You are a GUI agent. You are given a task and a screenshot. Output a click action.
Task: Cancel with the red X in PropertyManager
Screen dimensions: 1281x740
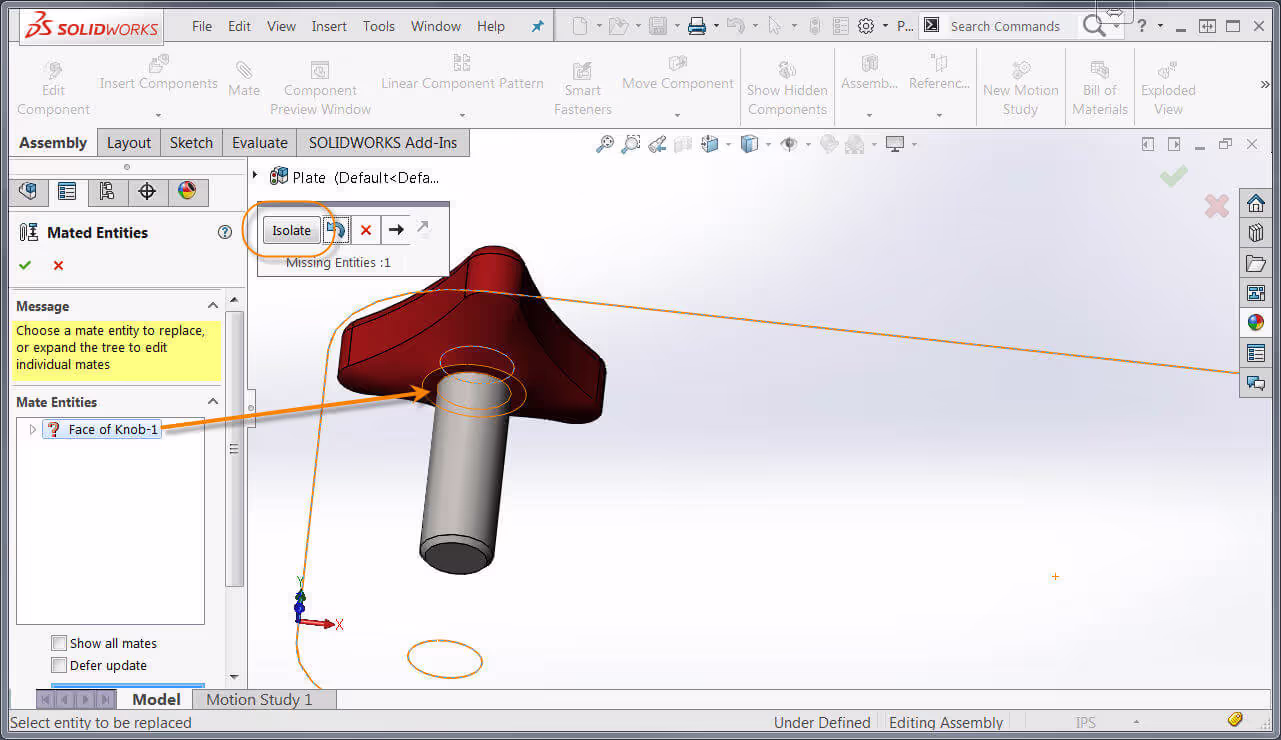coord(58,265)
